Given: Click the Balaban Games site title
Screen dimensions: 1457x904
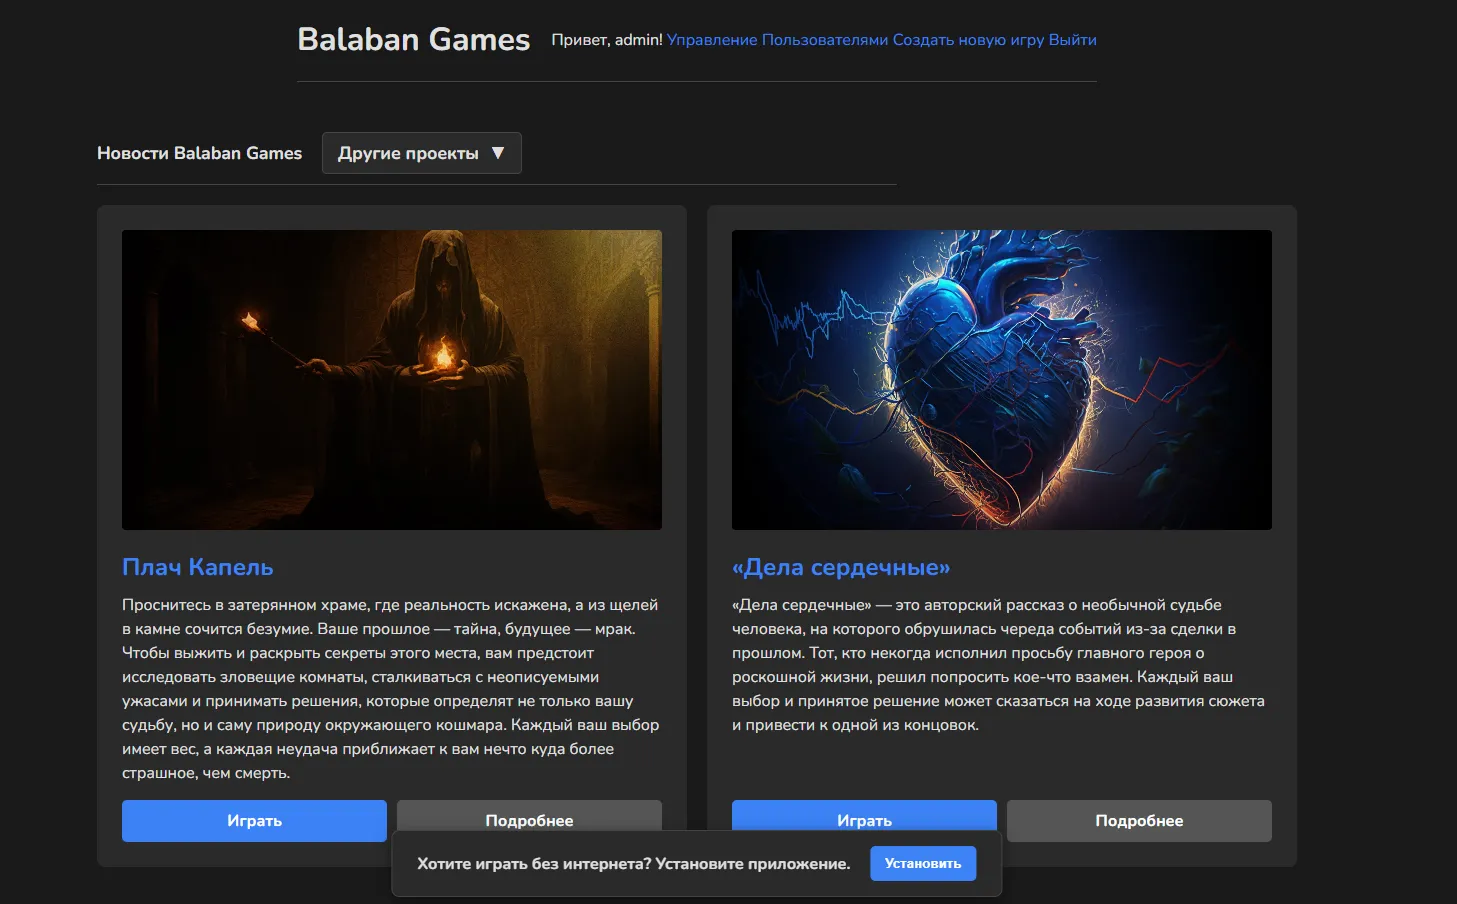Looking at the screenshot, I should click(413, 40).
